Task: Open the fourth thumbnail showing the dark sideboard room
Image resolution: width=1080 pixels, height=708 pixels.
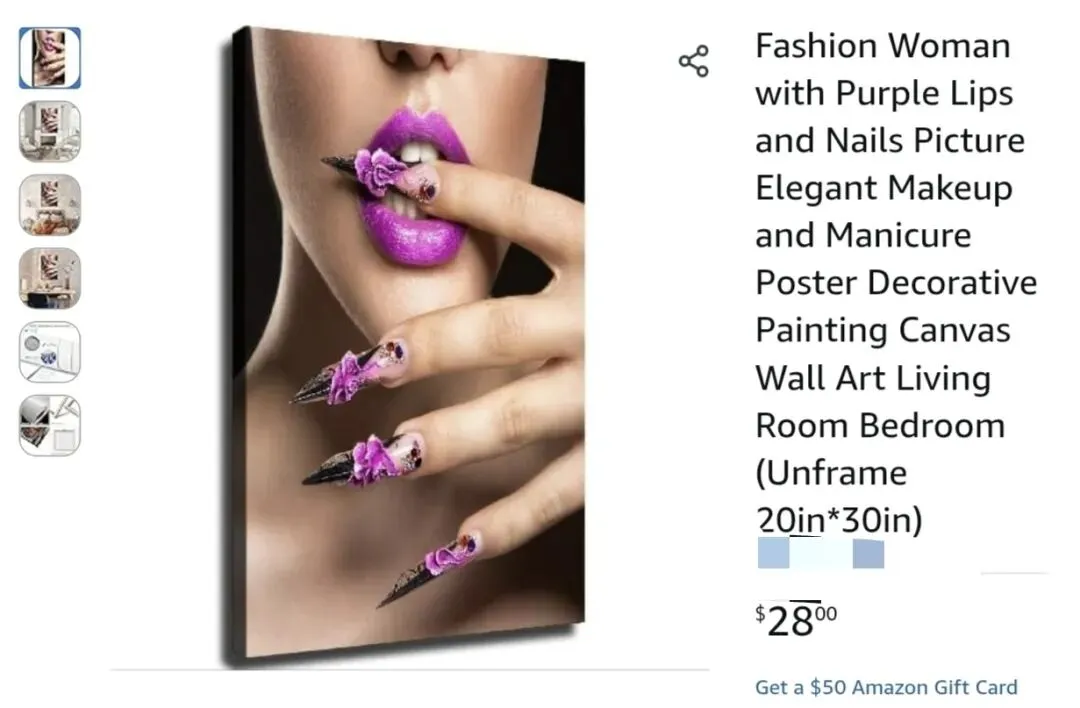Action: point(50,278)
